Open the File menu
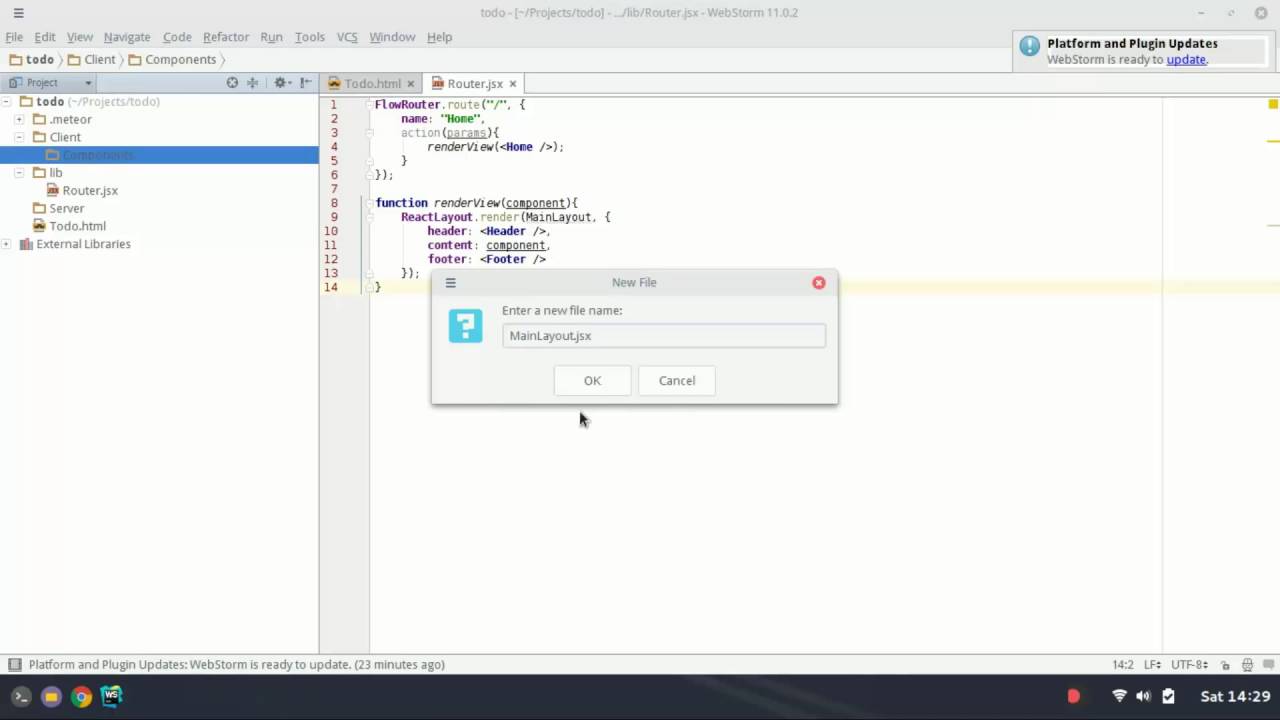This screenshot has height=720, width=1280. (14, 37)
